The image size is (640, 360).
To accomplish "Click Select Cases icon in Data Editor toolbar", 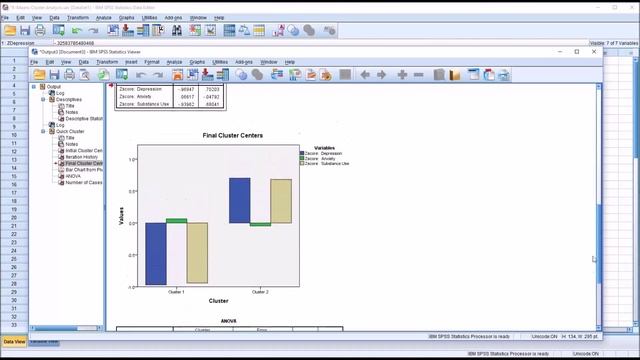I will (x=259, y=30).
